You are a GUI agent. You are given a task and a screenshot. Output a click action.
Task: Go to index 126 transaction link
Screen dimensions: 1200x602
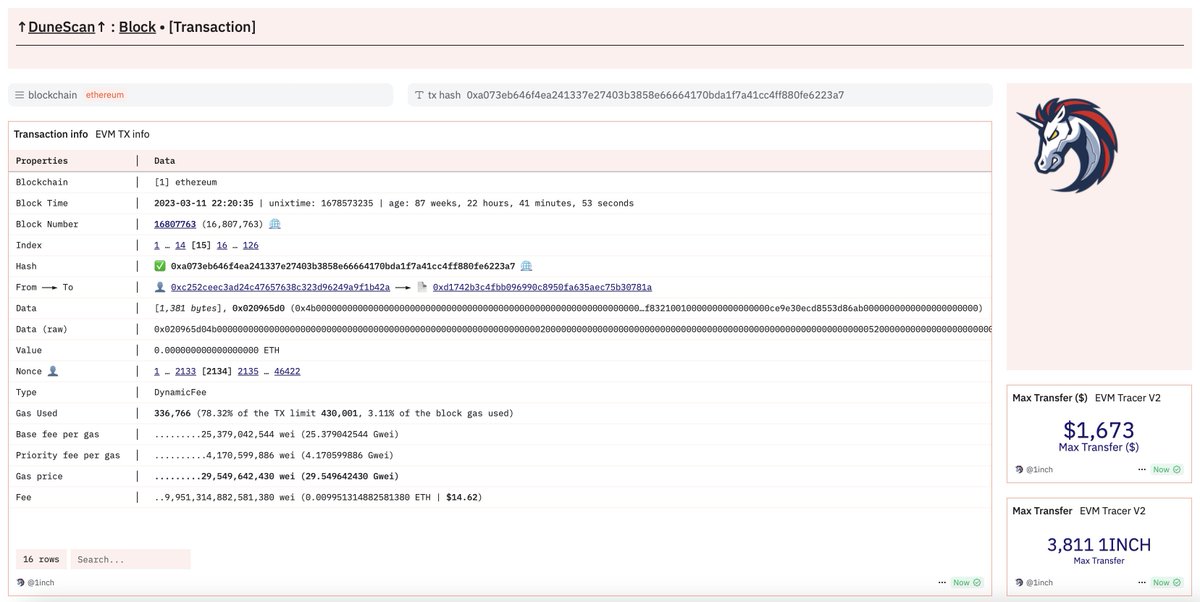pos(250,245)
